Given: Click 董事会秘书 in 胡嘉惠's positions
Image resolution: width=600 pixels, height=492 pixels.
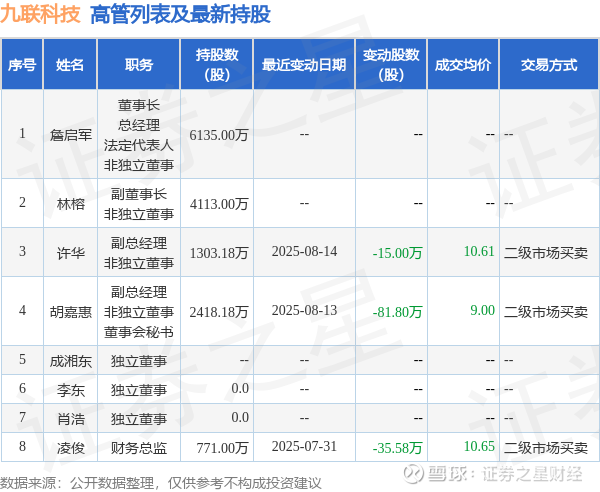Looking at the screenshot, I should point(139,332).
